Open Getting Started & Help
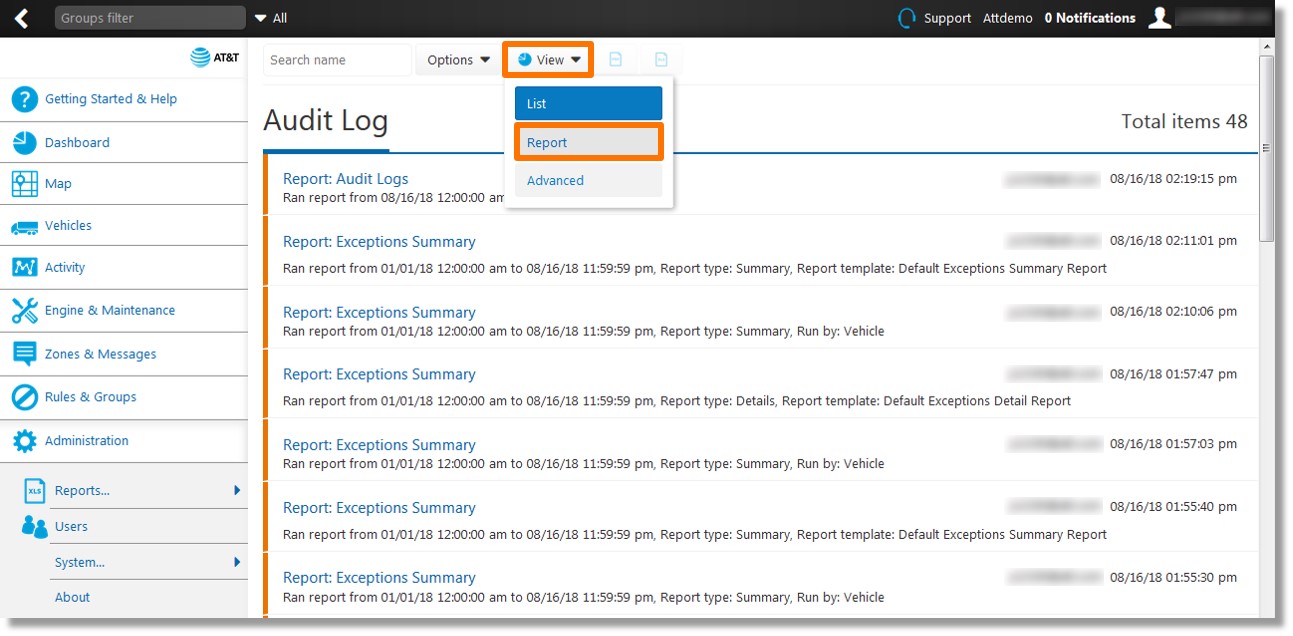This screenshot has height=636, width=1293. tap(111, 99)
